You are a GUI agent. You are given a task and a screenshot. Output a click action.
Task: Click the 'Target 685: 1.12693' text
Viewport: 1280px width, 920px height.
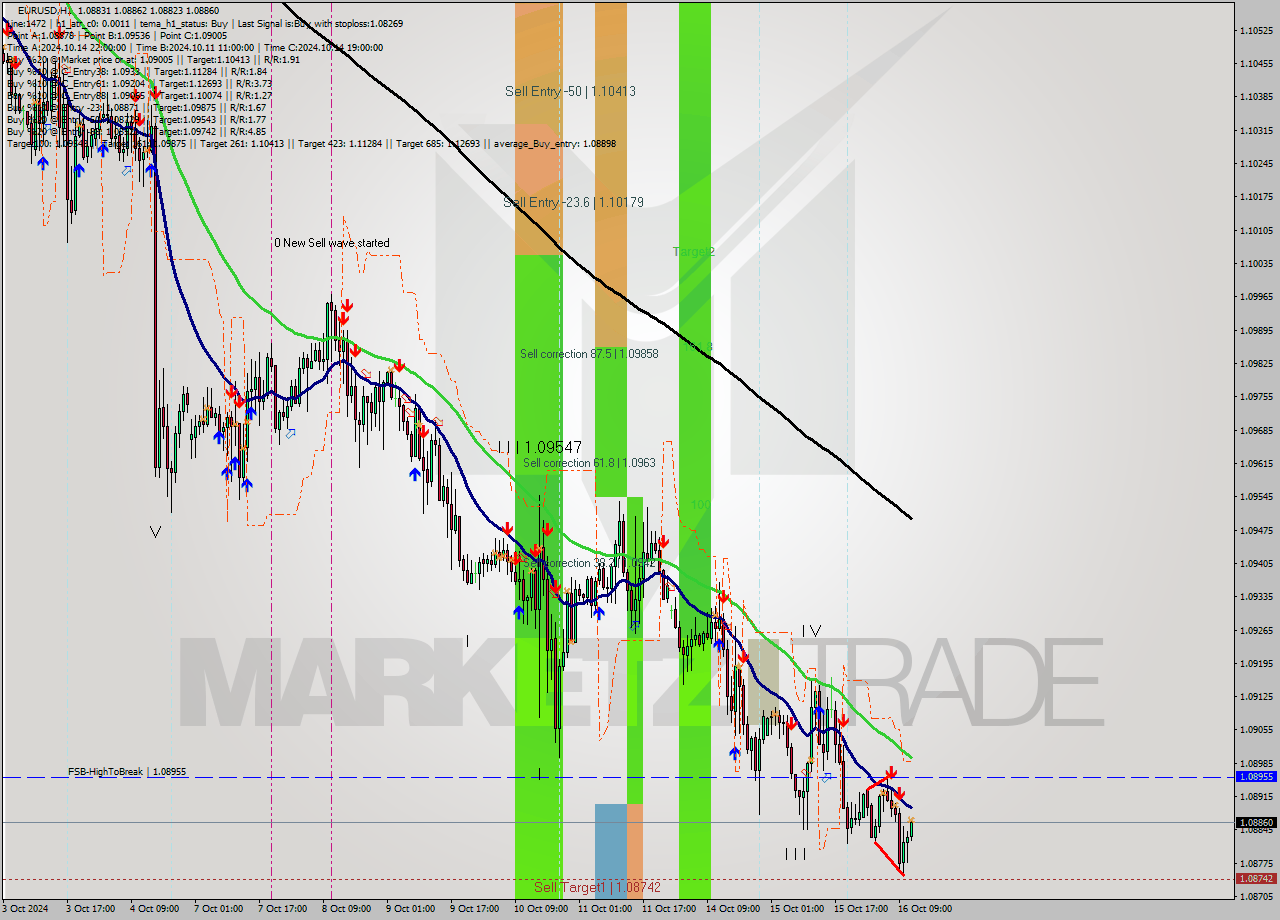(438, 144)
